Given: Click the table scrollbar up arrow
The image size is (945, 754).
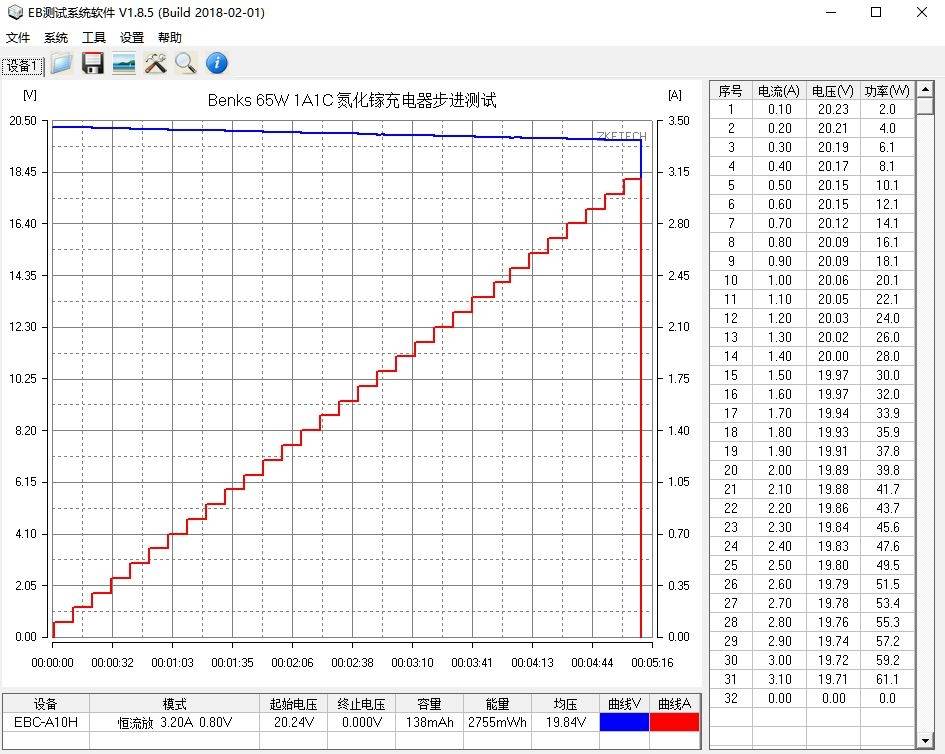Looking at the screenshot, I should (925, 90).
